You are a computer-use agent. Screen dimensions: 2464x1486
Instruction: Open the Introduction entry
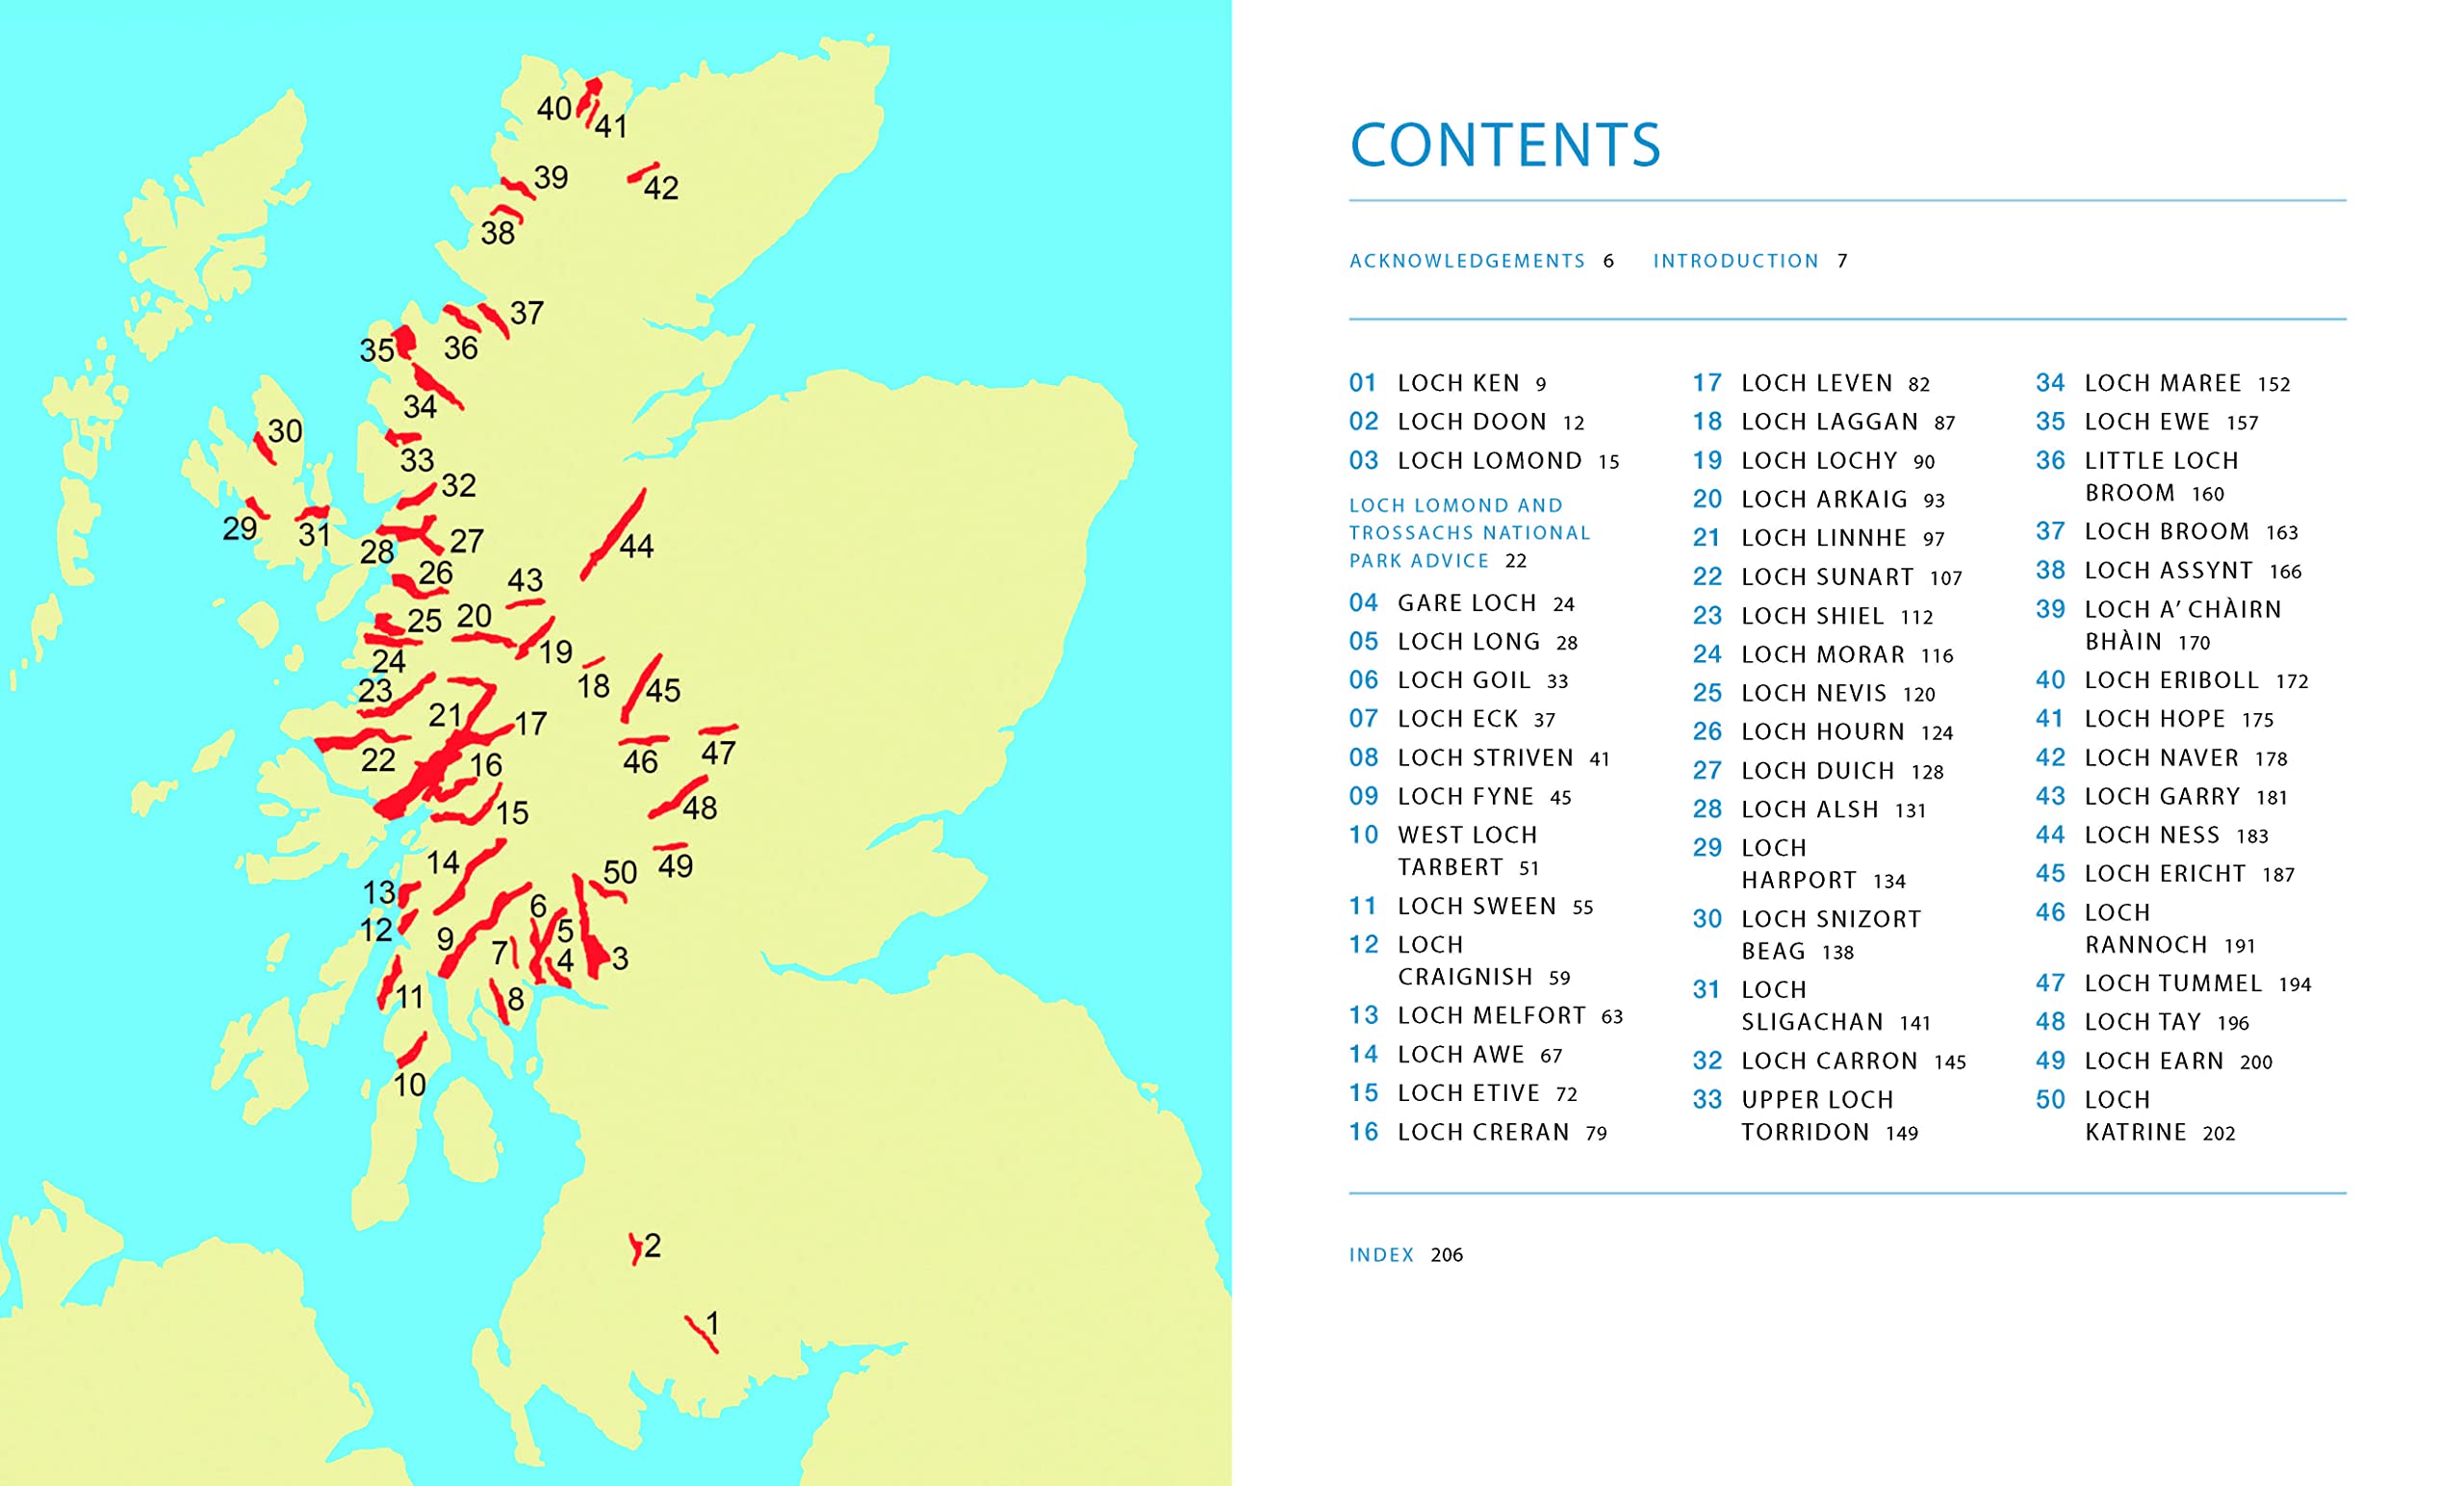(x=1735, y=261)
